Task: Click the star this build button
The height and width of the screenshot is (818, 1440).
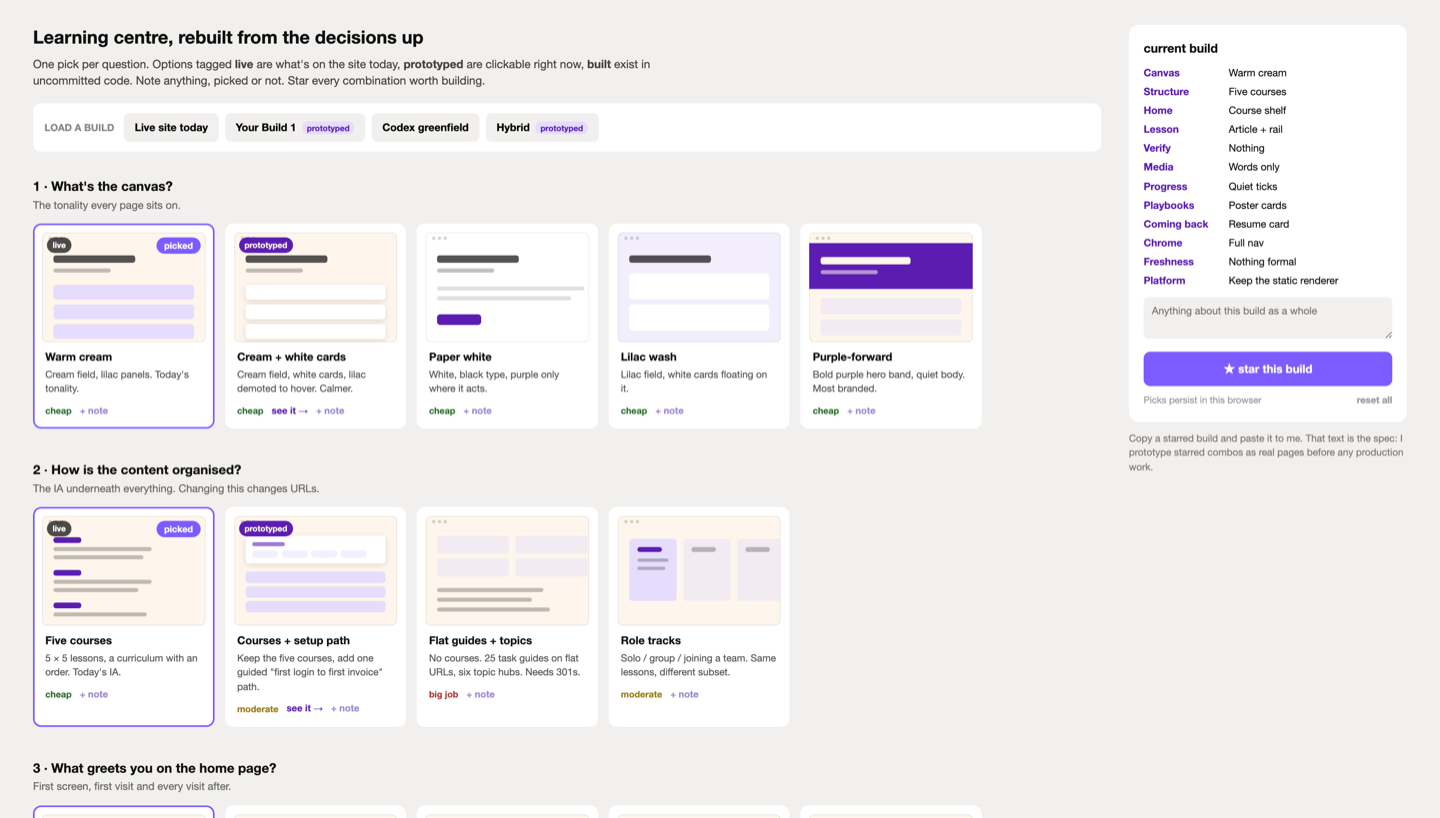Action: click(x=1267, y=369)
